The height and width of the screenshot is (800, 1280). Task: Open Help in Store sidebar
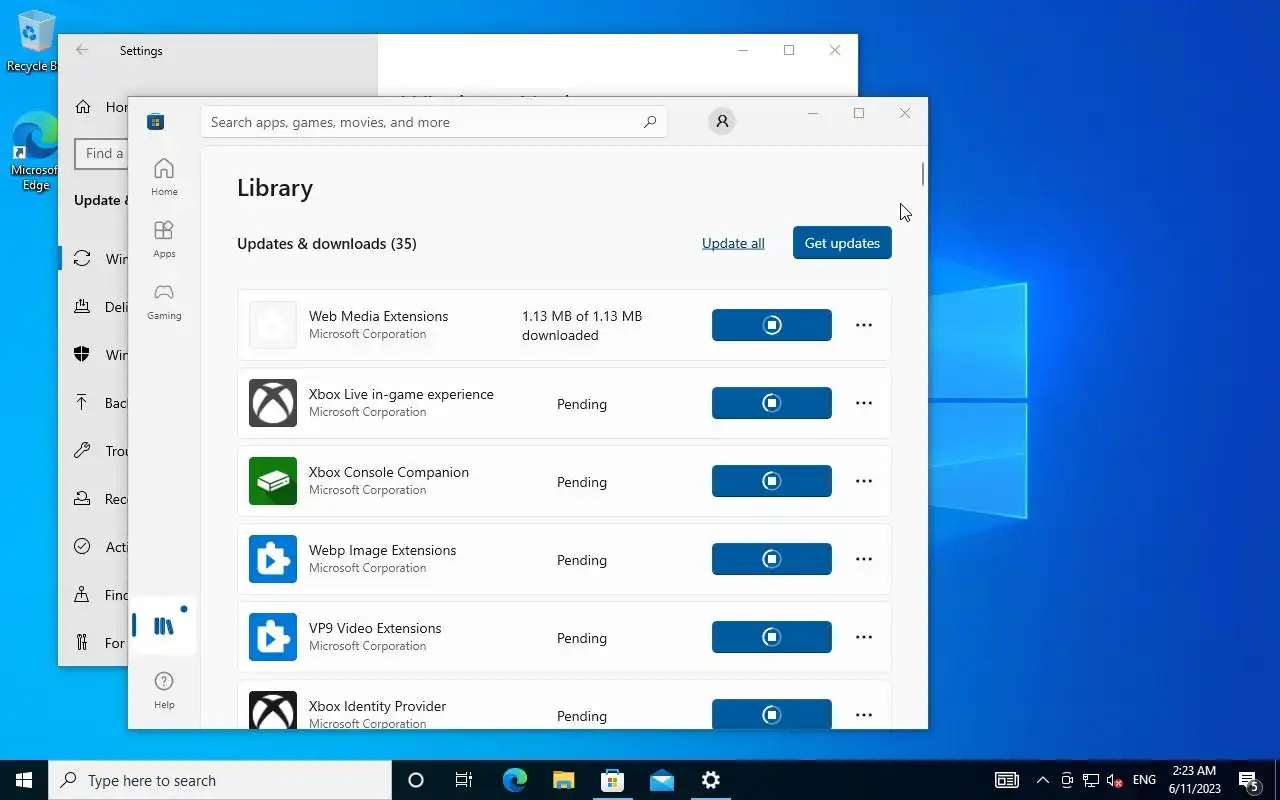point(164,690)
